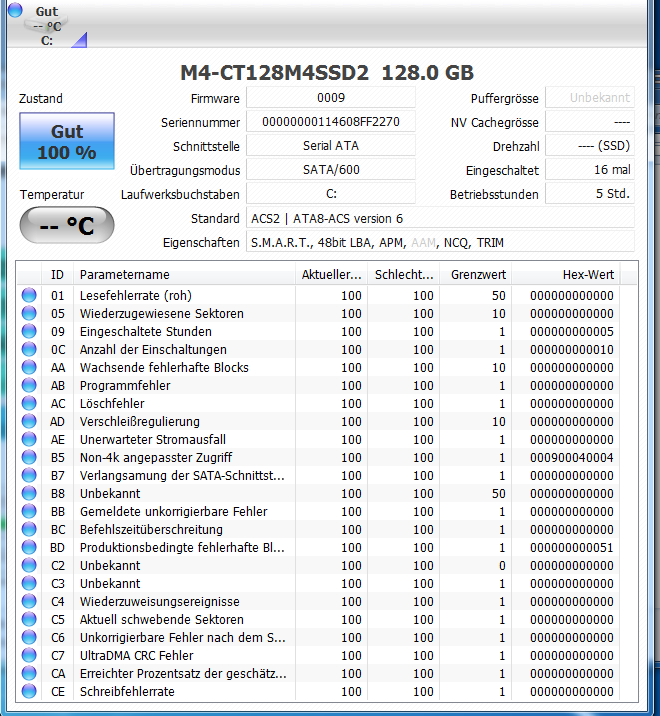
Task: Click status icon of Wiederzugewiesene Sektoren row
Action: [x=29, y=313]
